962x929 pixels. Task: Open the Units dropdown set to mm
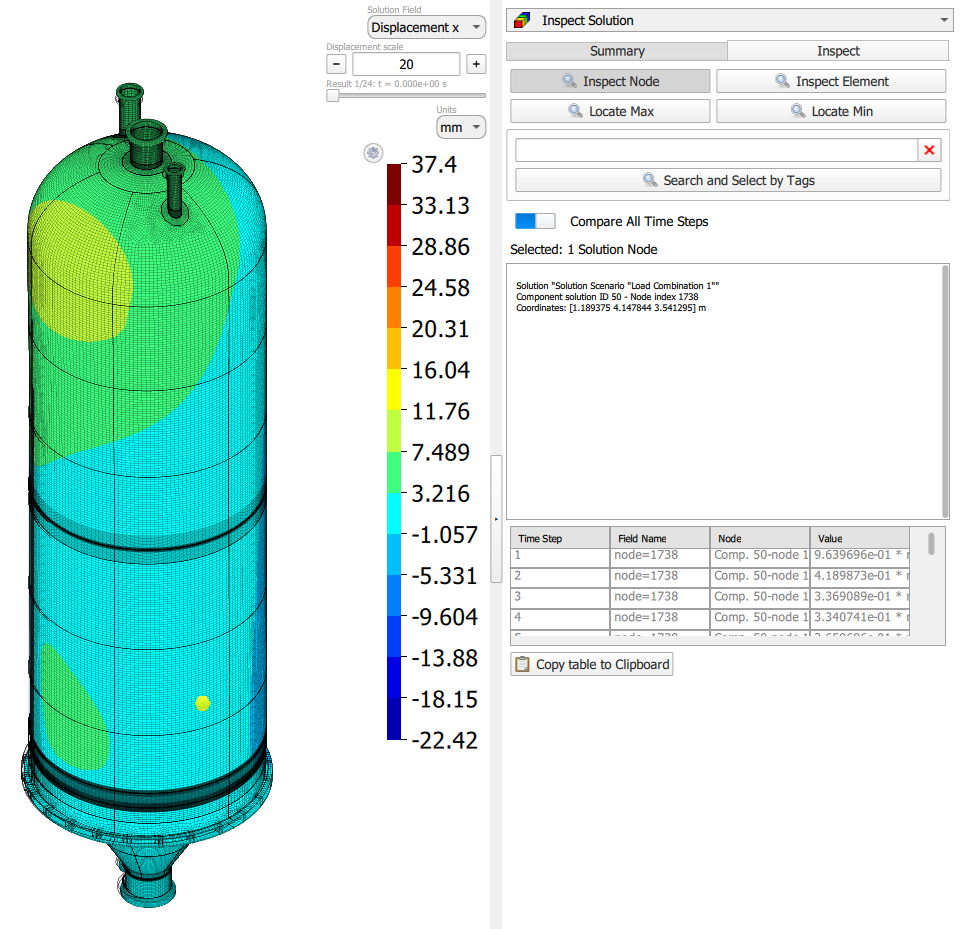pyautogui.click(x=461, y=128)
